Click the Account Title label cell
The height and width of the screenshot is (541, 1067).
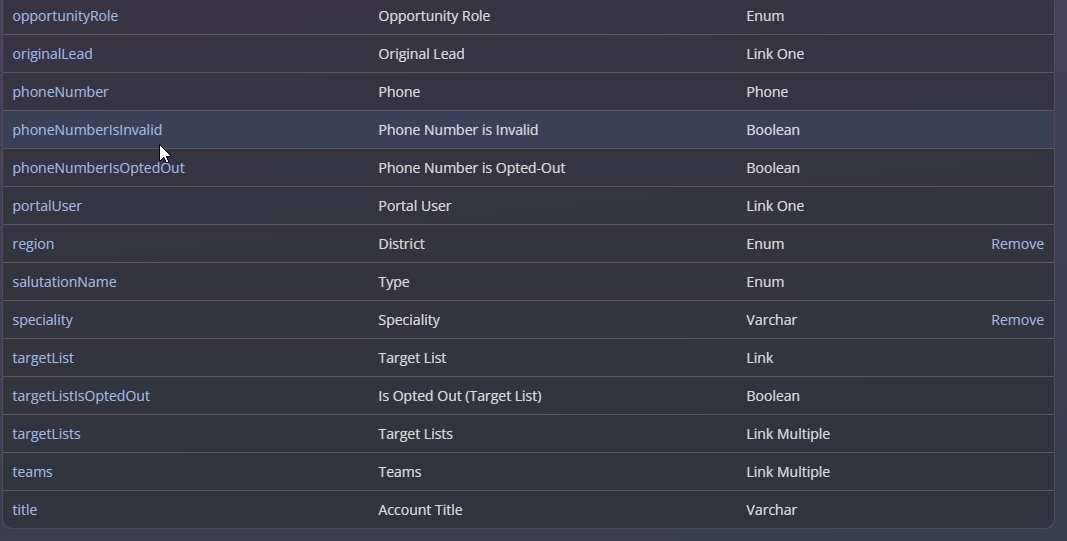(421, 510)
